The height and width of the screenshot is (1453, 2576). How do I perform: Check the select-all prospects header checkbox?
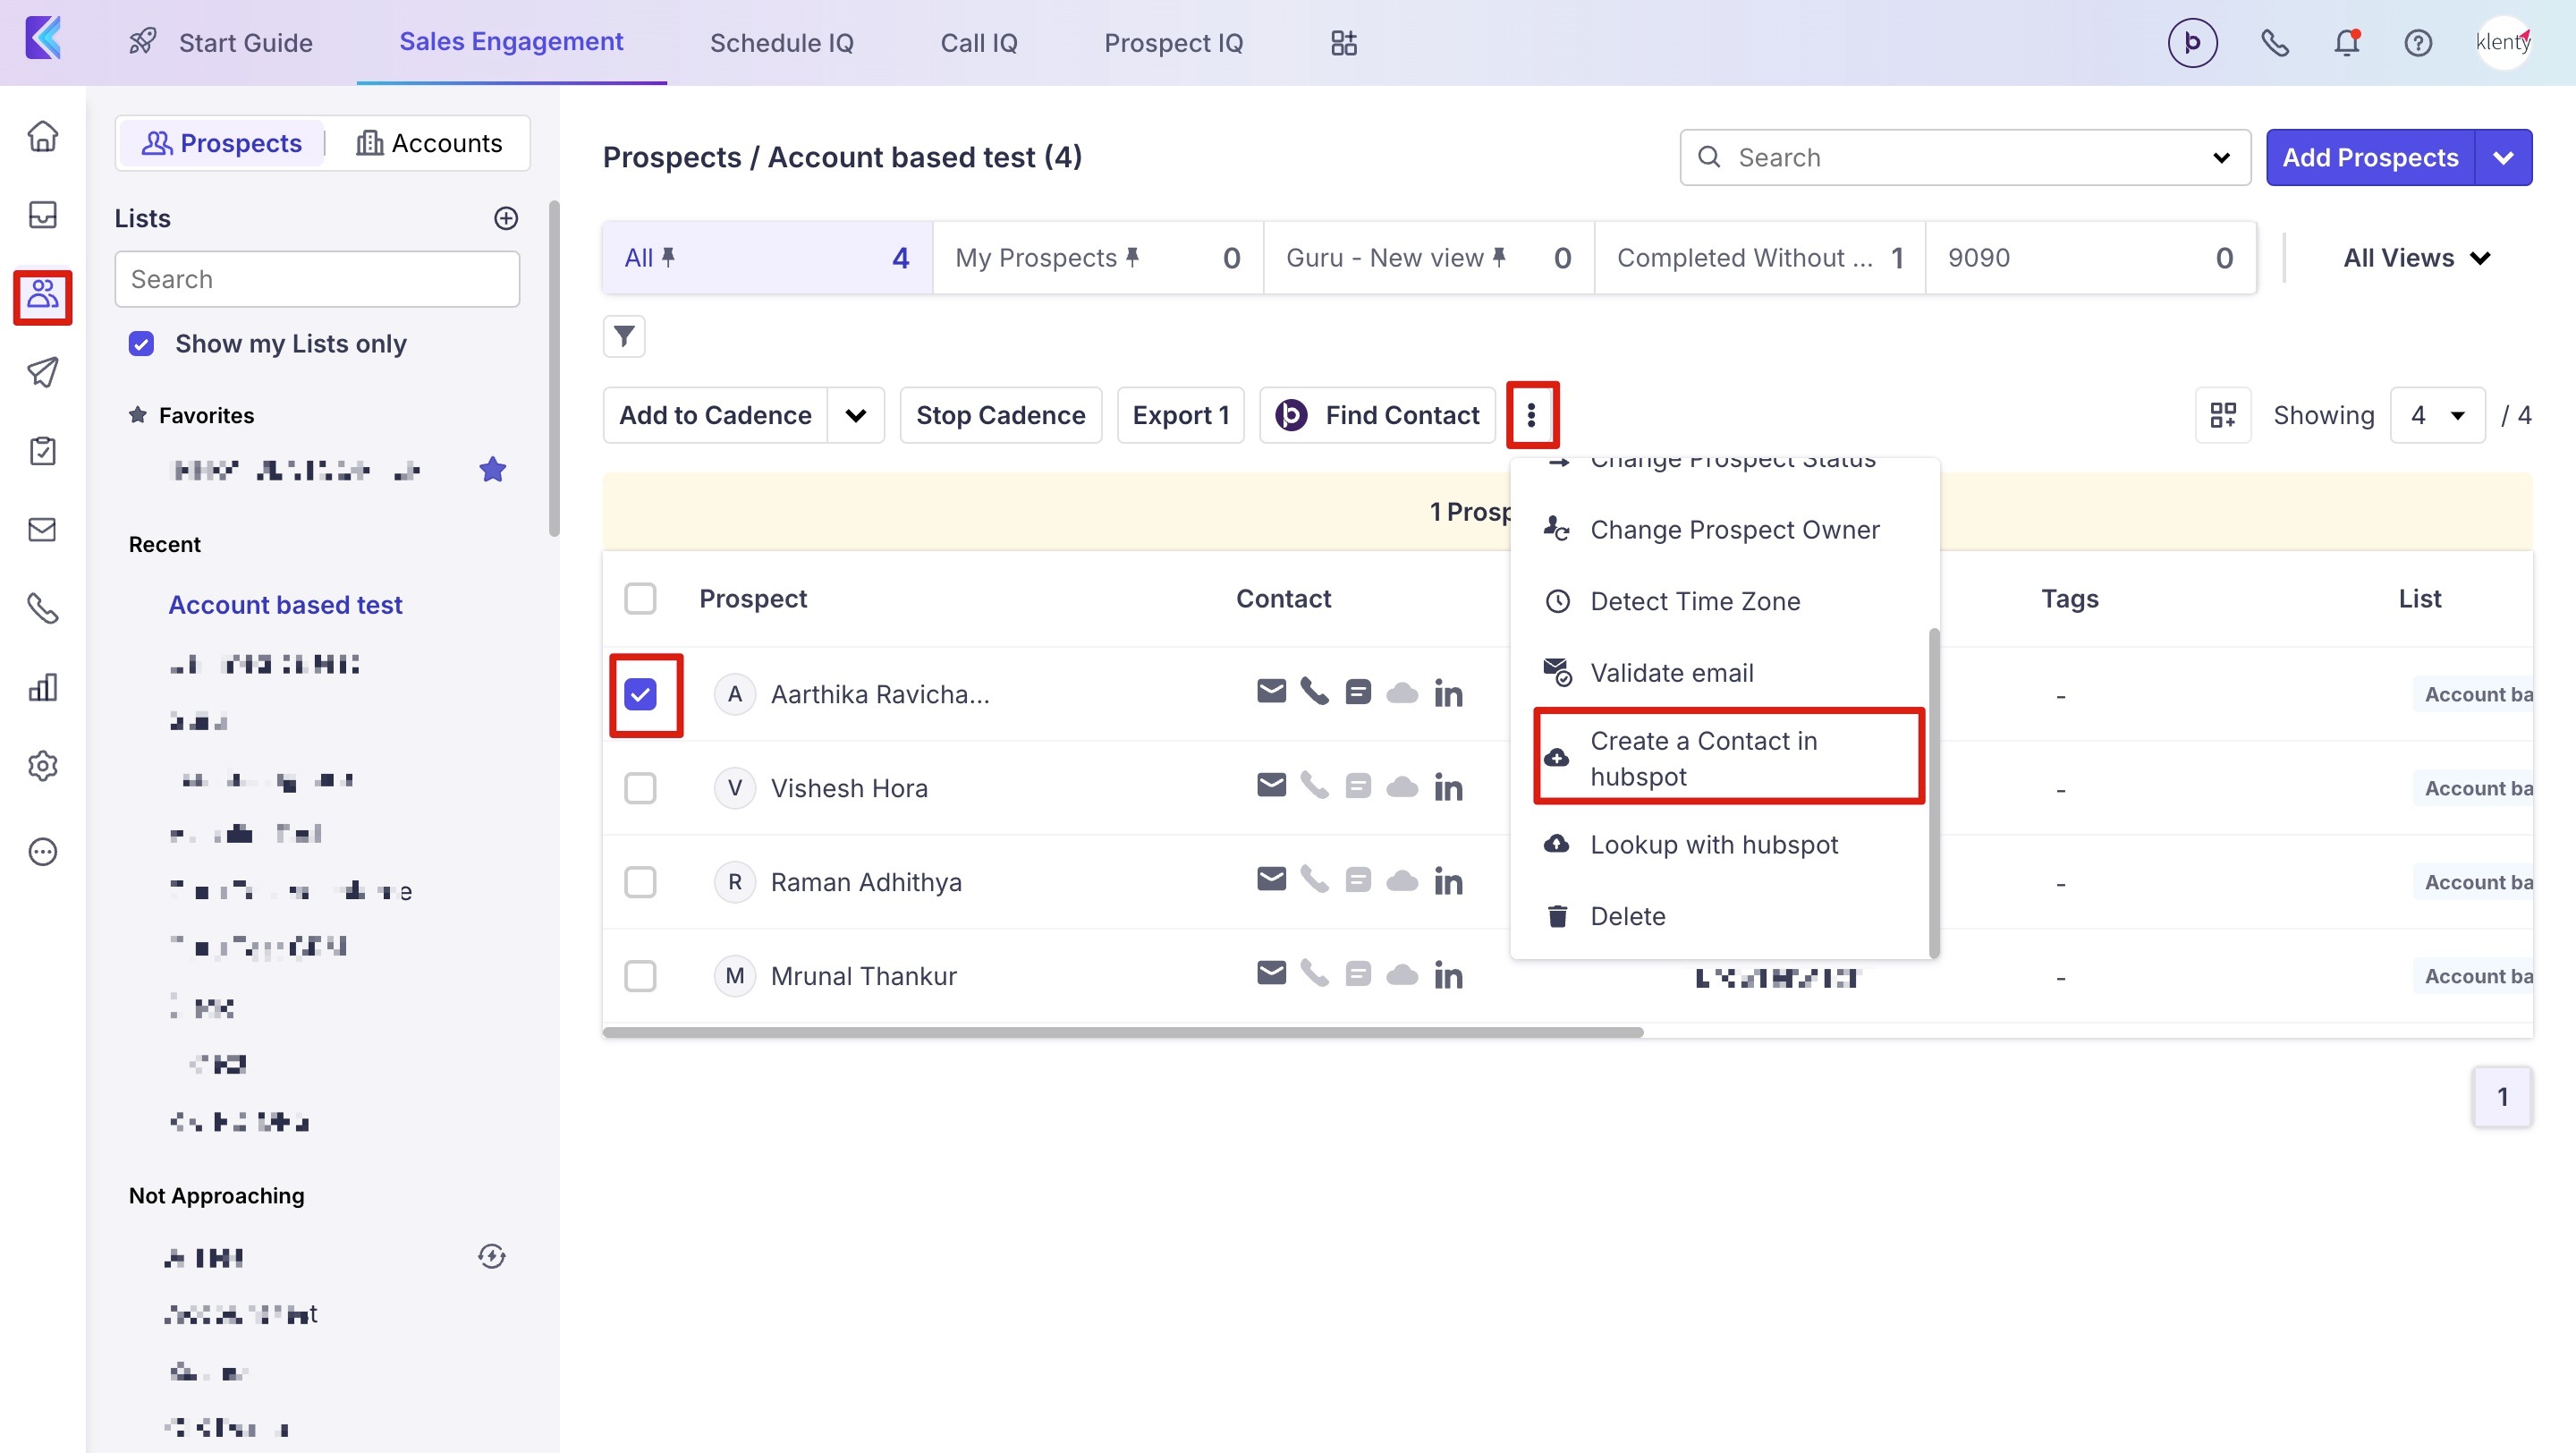(640, 598)
